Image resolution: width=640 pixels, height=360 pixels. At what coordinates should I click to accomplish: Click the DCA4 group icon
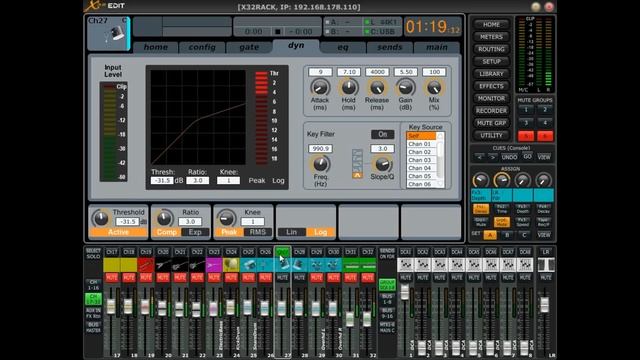tap(457, 265)
